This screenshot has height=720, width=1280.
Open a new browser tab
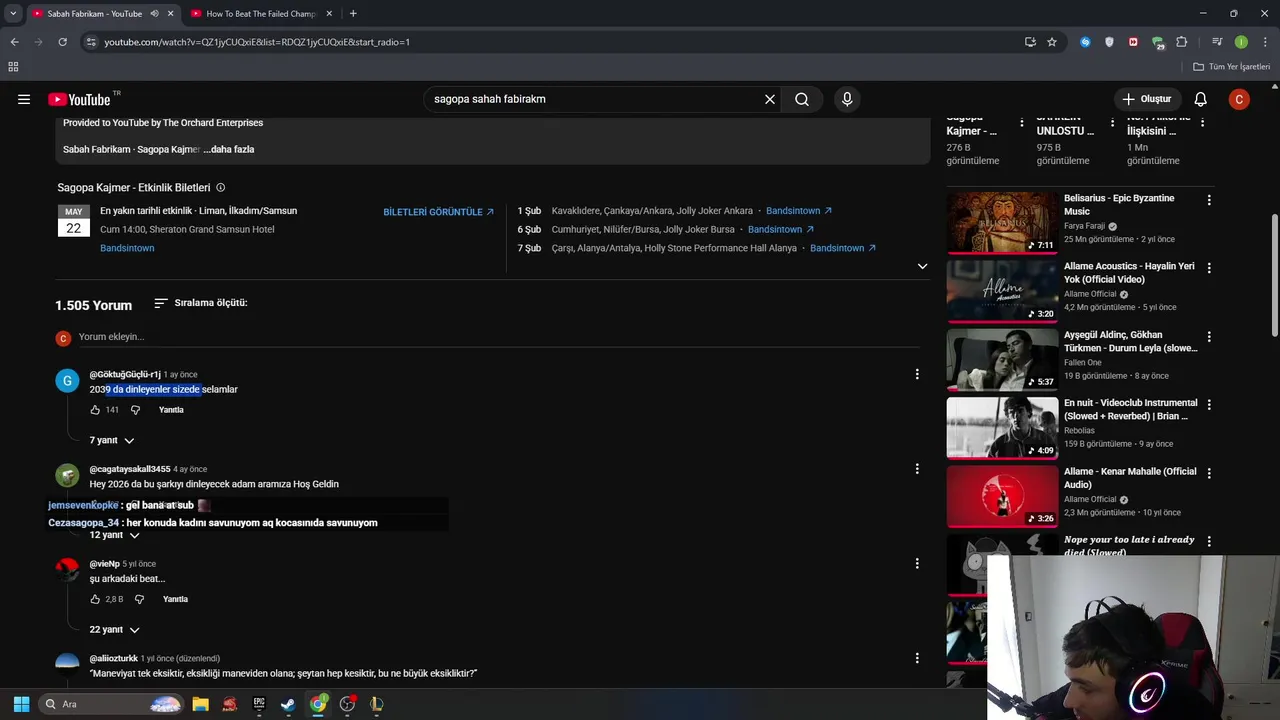353,14
